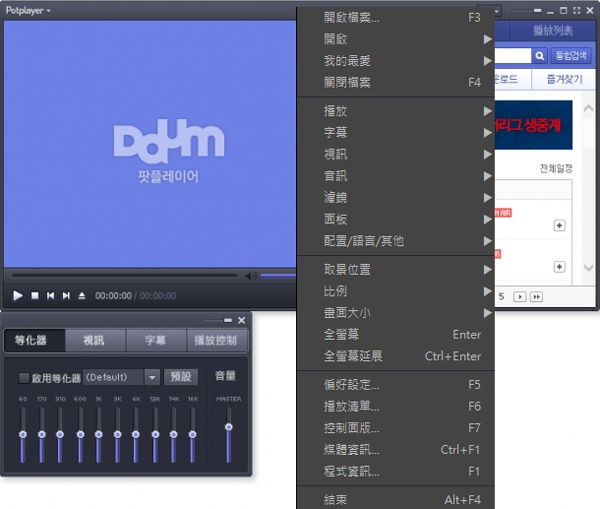The height and width of the screenshot is (509, 600).
Task: Open the red live broadcast banner
Action: coord(533,125)
